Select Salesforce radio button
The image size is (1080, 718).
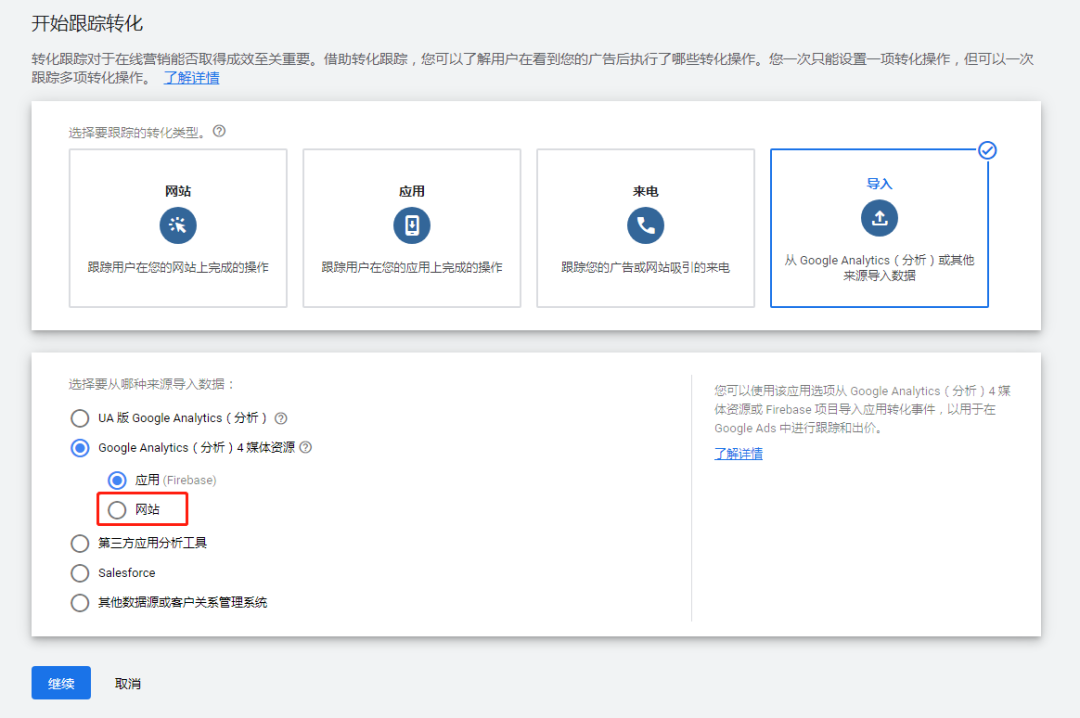[x=80, y=573]
